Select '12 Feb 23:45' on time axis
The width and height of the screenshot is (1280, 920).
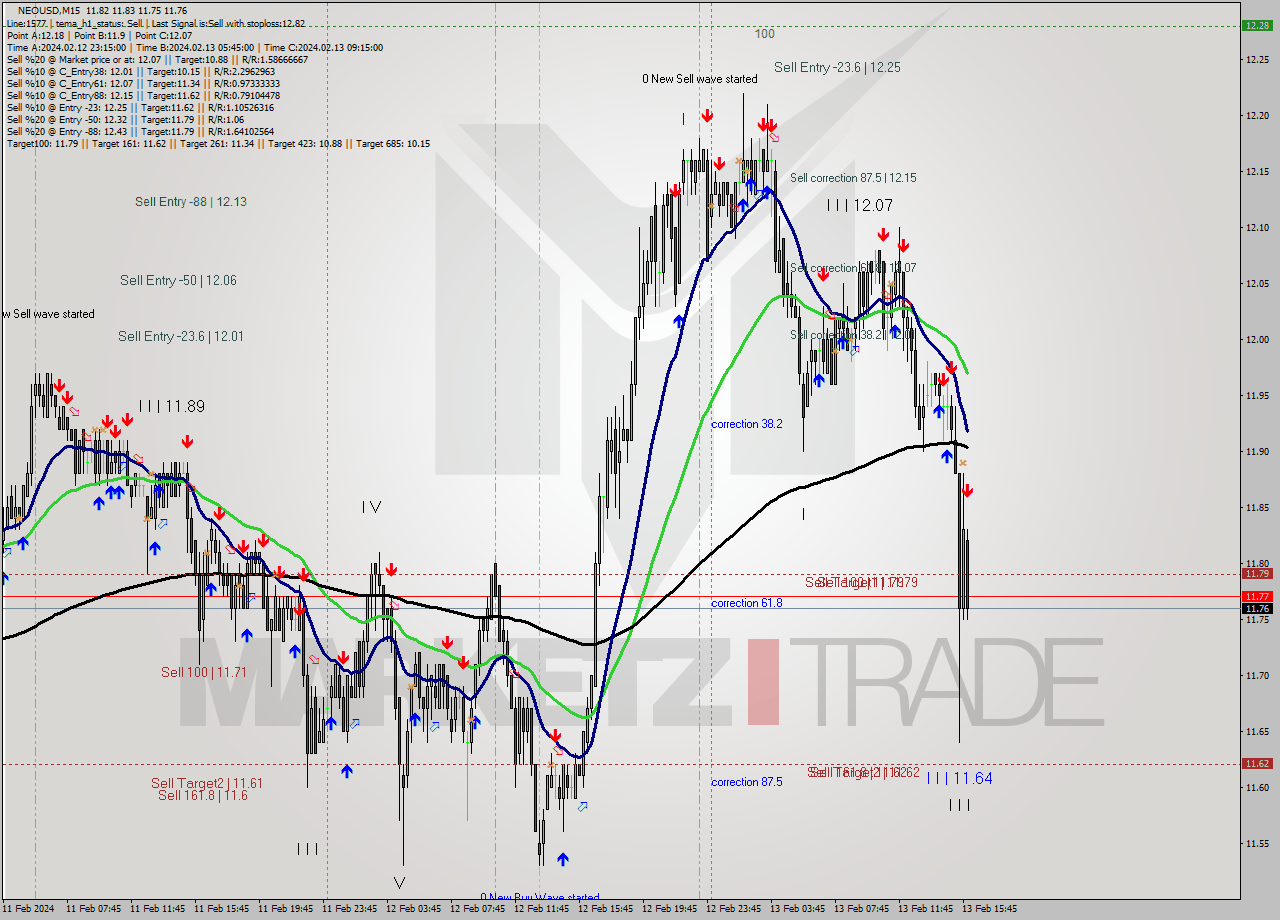(733, 909)
